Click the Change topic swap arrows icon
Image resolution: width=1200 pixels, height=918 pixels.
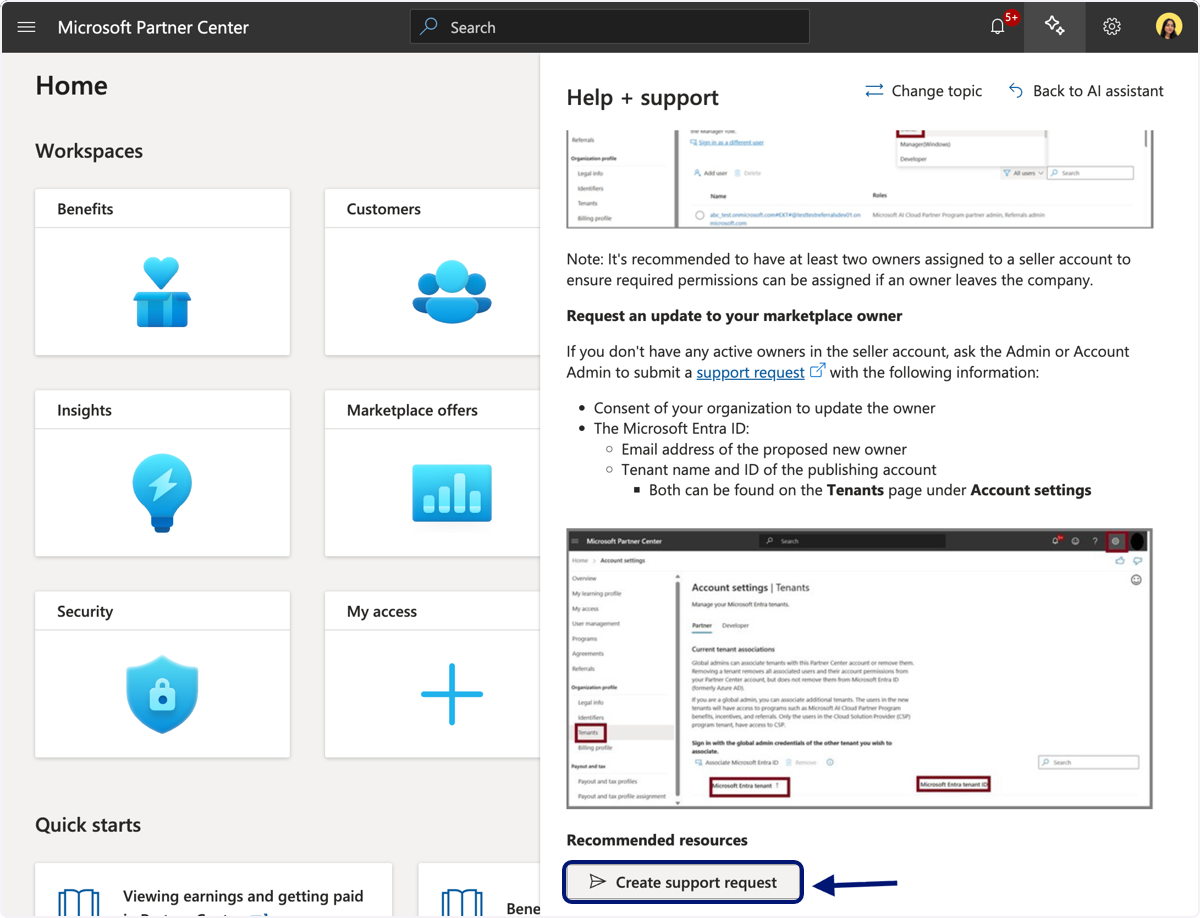coord(874,91)
